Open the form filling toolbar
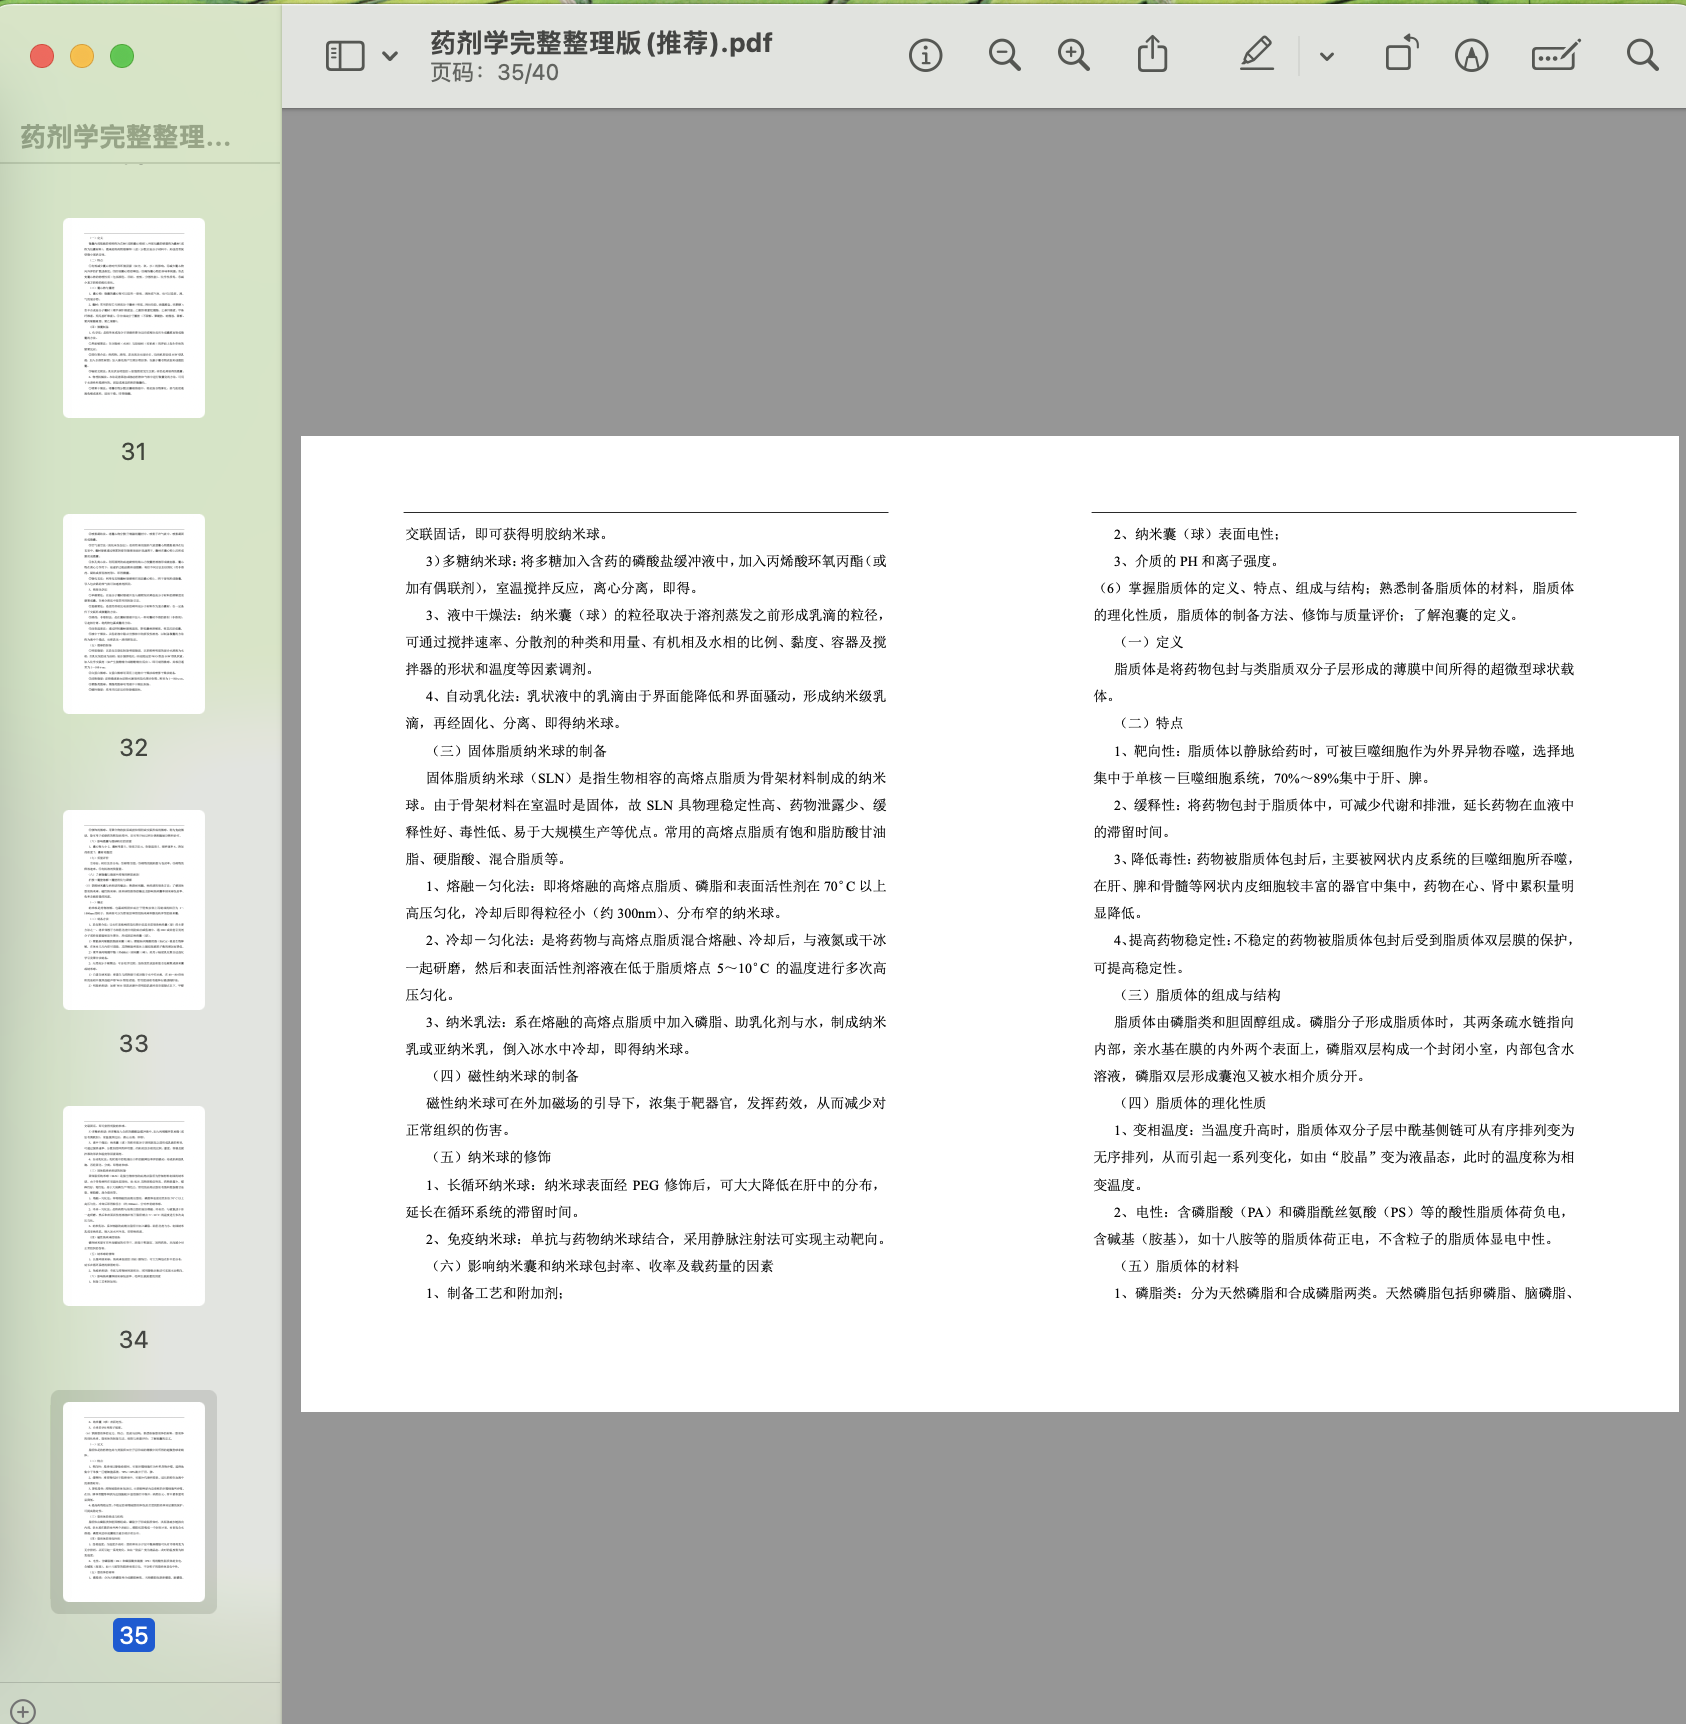Viewport: 1686px width, 1724px height. (1555, 56)
